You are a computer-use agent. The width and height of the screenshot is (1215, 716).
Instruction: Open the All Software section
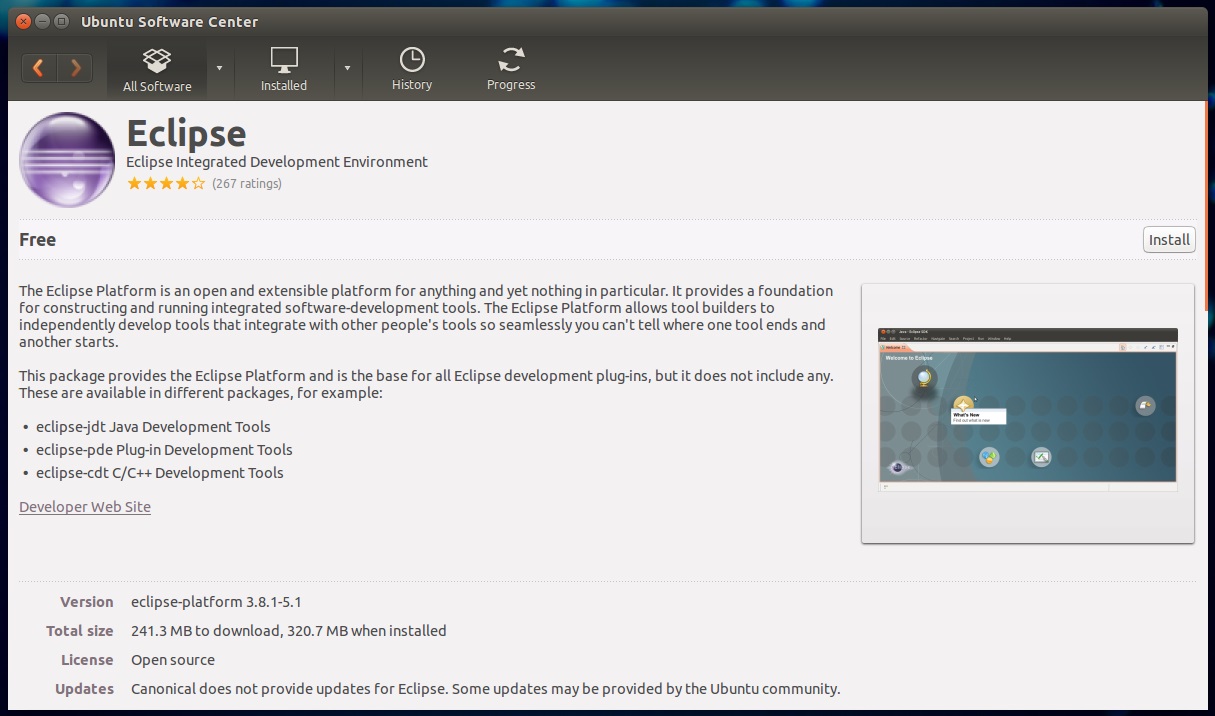156,68
